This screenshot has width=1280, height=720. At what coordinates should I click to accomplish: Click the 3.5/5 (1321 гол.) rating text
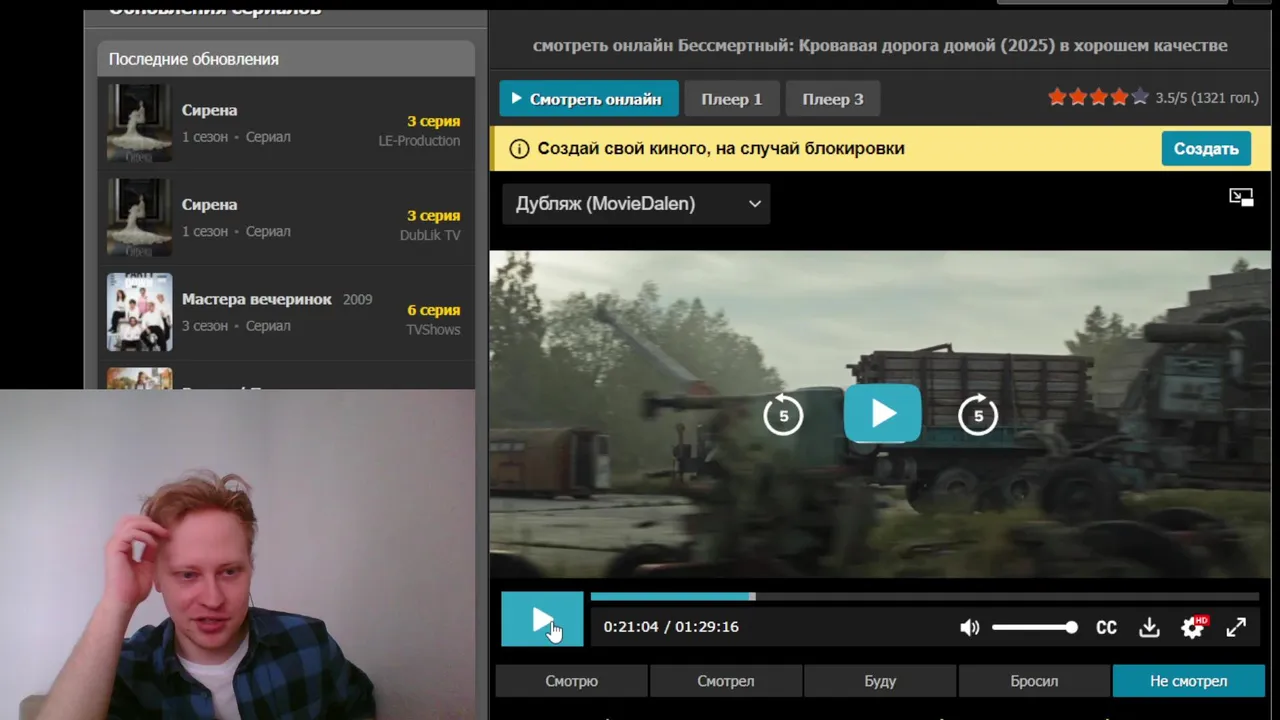click(1207, 98)
